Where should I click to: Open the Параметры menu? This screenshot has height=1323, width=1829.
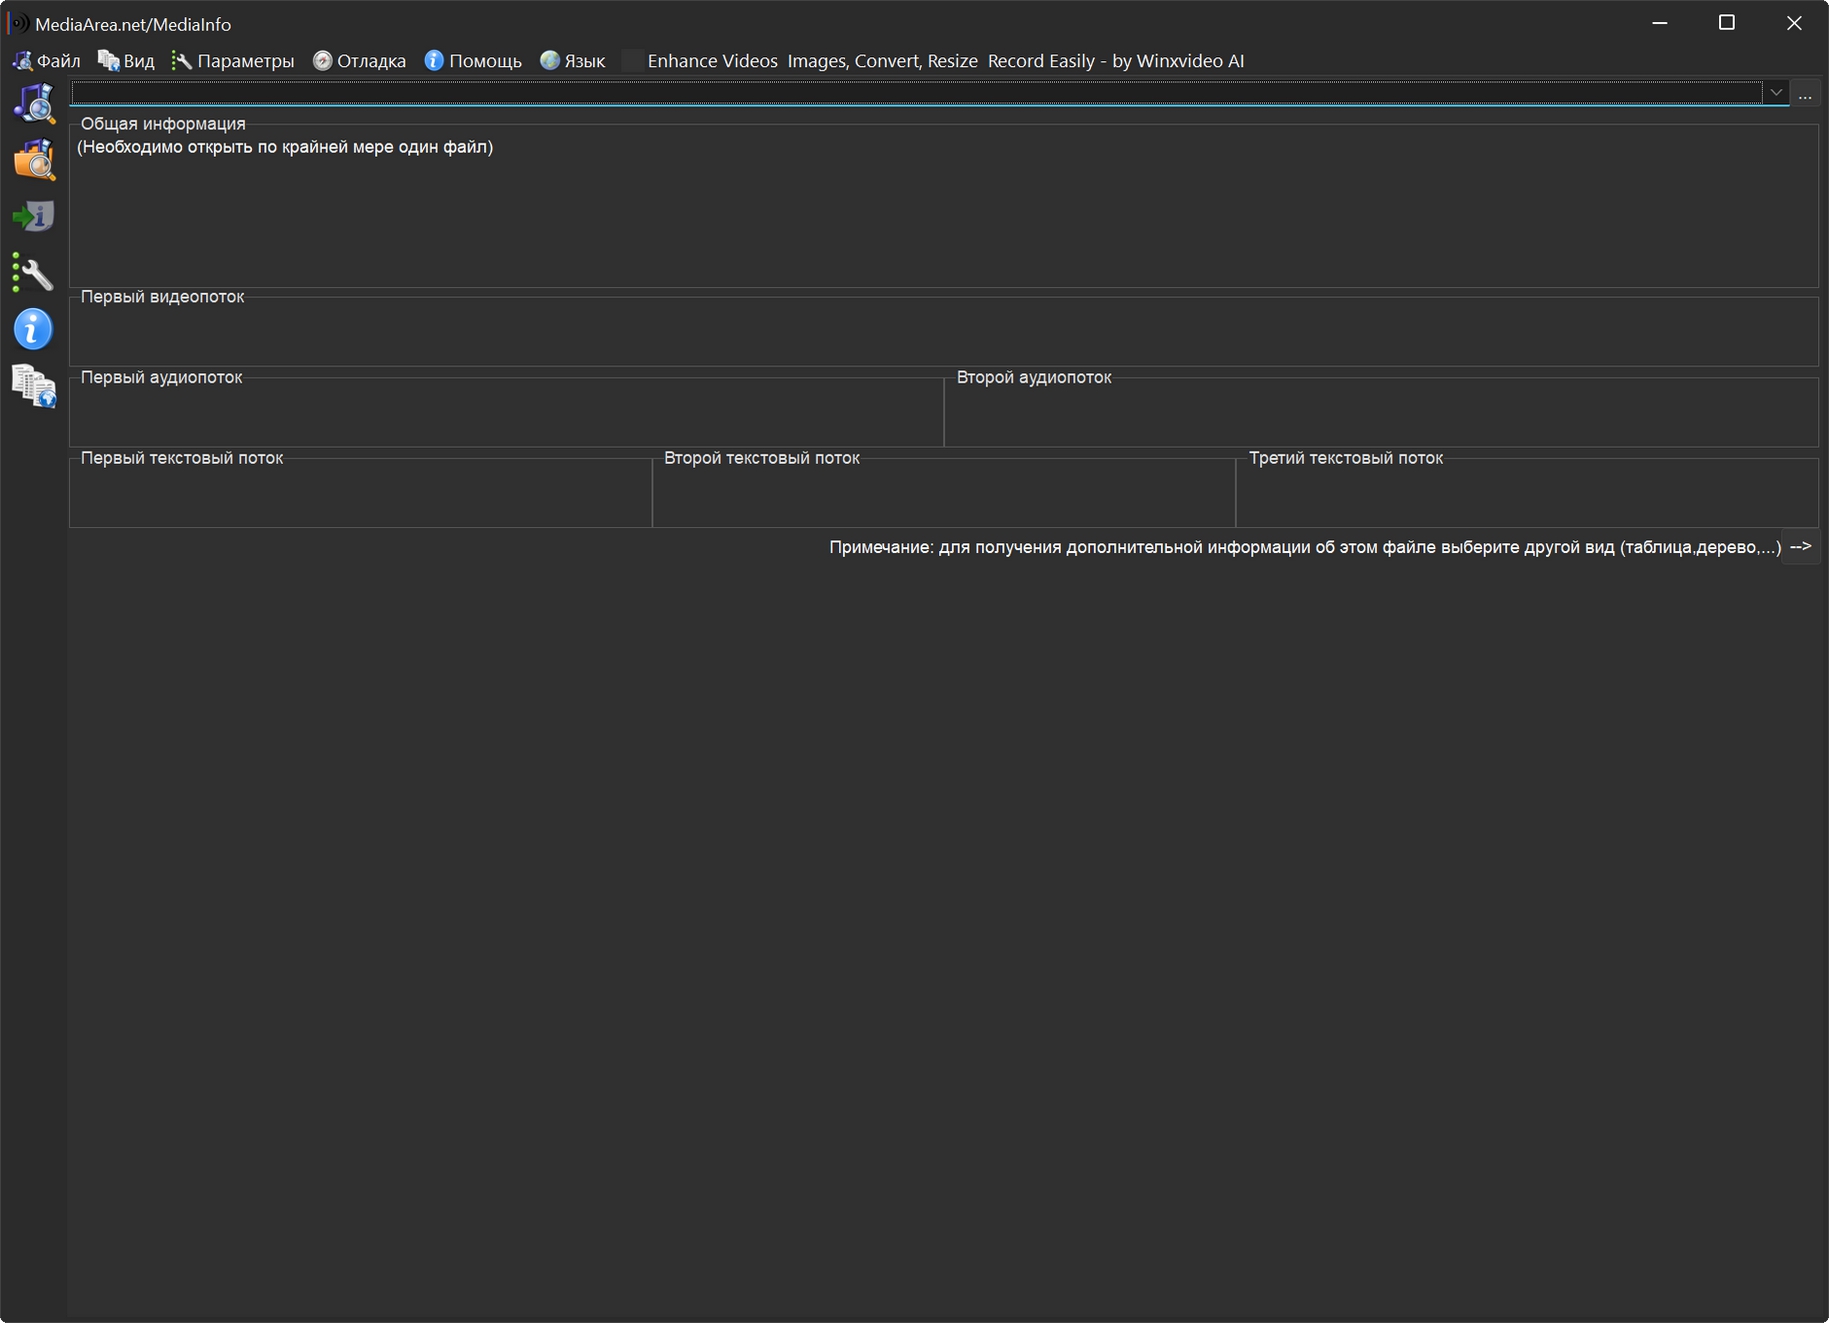pyautogui.click(x=233, y=61)
